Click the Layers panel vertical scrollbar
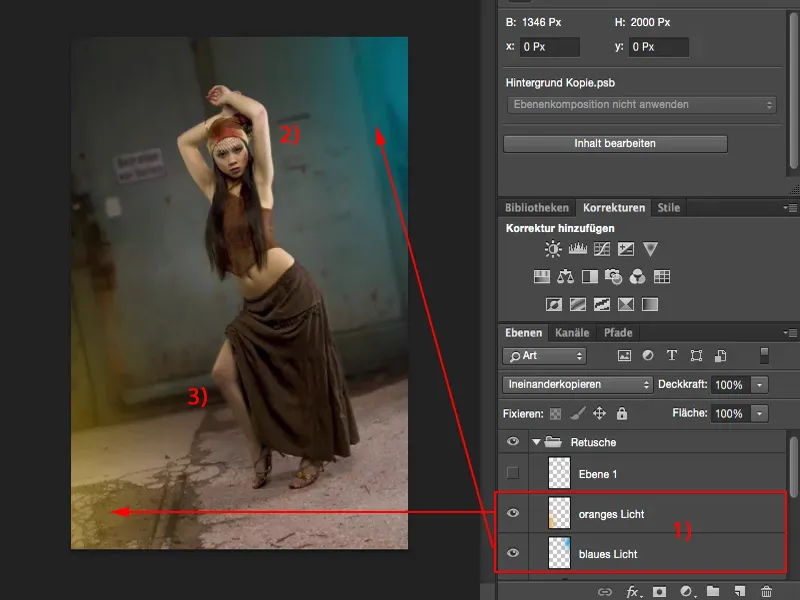The height and width of the screenshot is (600, 800). click(x=793, y=467)
